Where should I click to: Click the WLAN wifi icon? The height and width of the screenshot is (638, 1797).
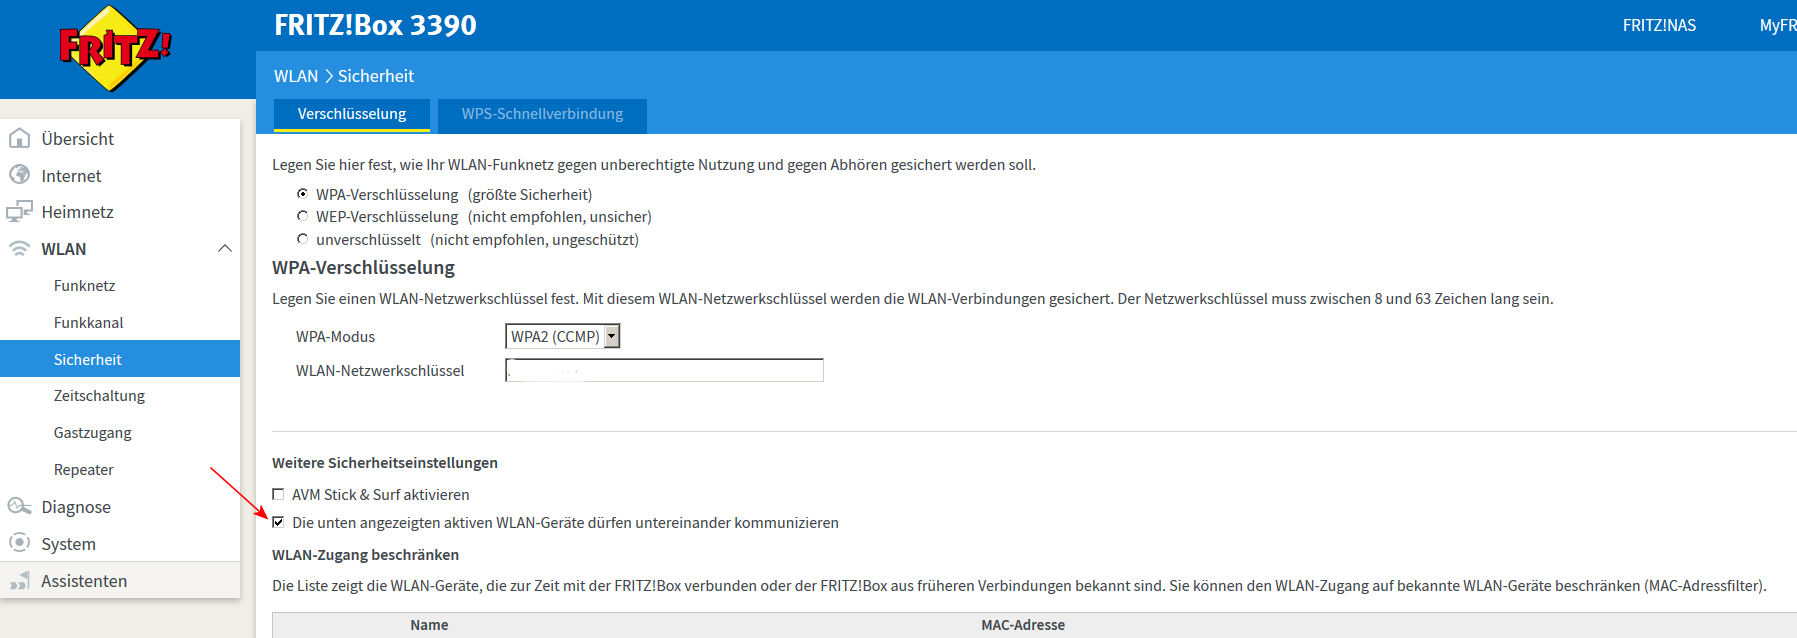[19, 249]
